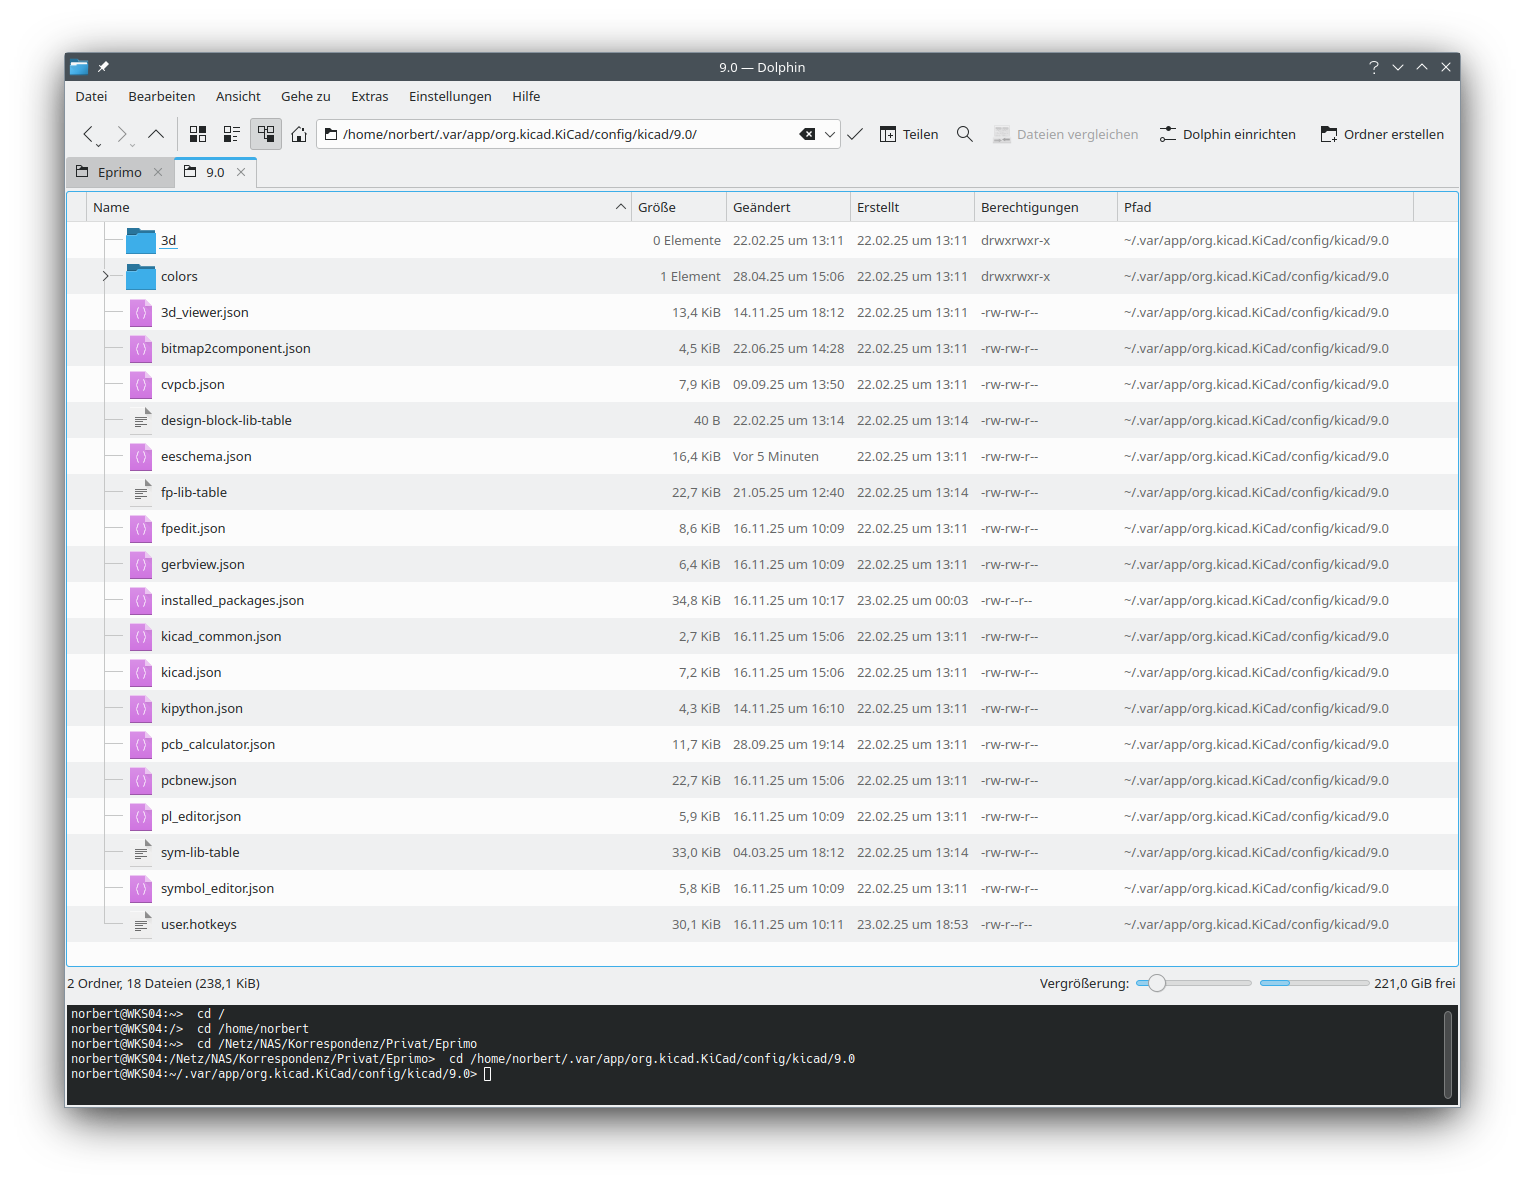Select the kicad_common.json file
Screen dimensions: 1525x1184
tap(221, 636)
